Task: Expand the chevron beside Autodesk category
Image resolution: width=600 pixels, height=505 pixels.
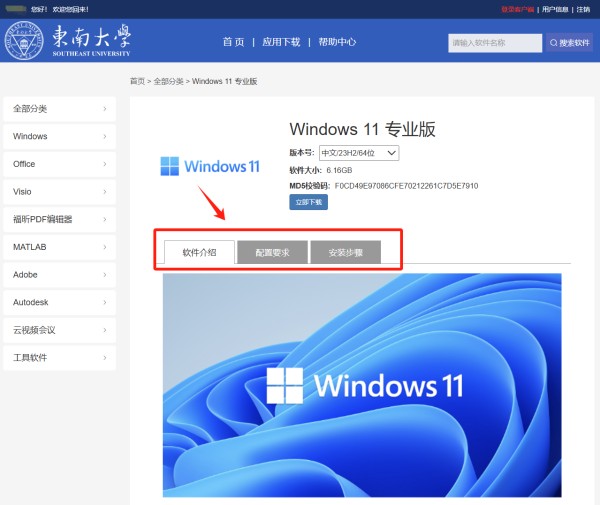Action: 105,302
